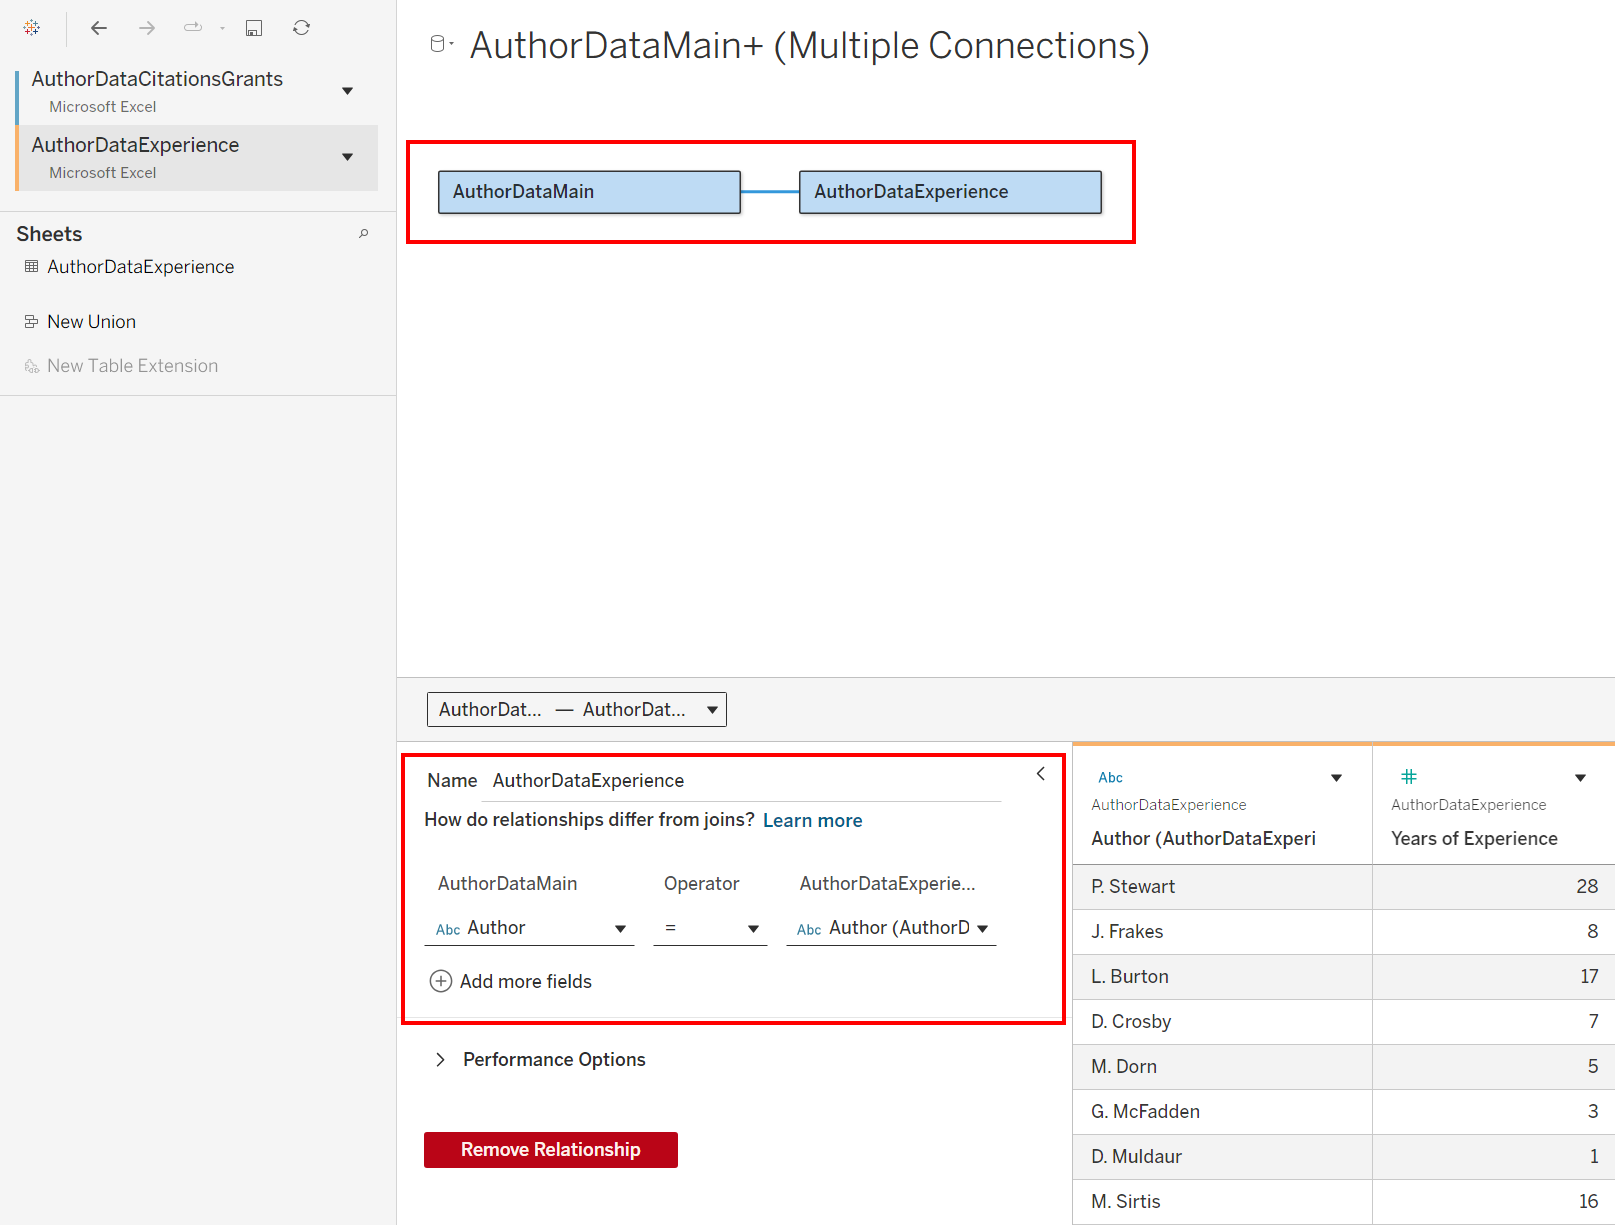Viewport: 1615px width, 1225px height.
Task: Click the relationship Name input field
Action: pyautogui.click(x=742, y=781)
